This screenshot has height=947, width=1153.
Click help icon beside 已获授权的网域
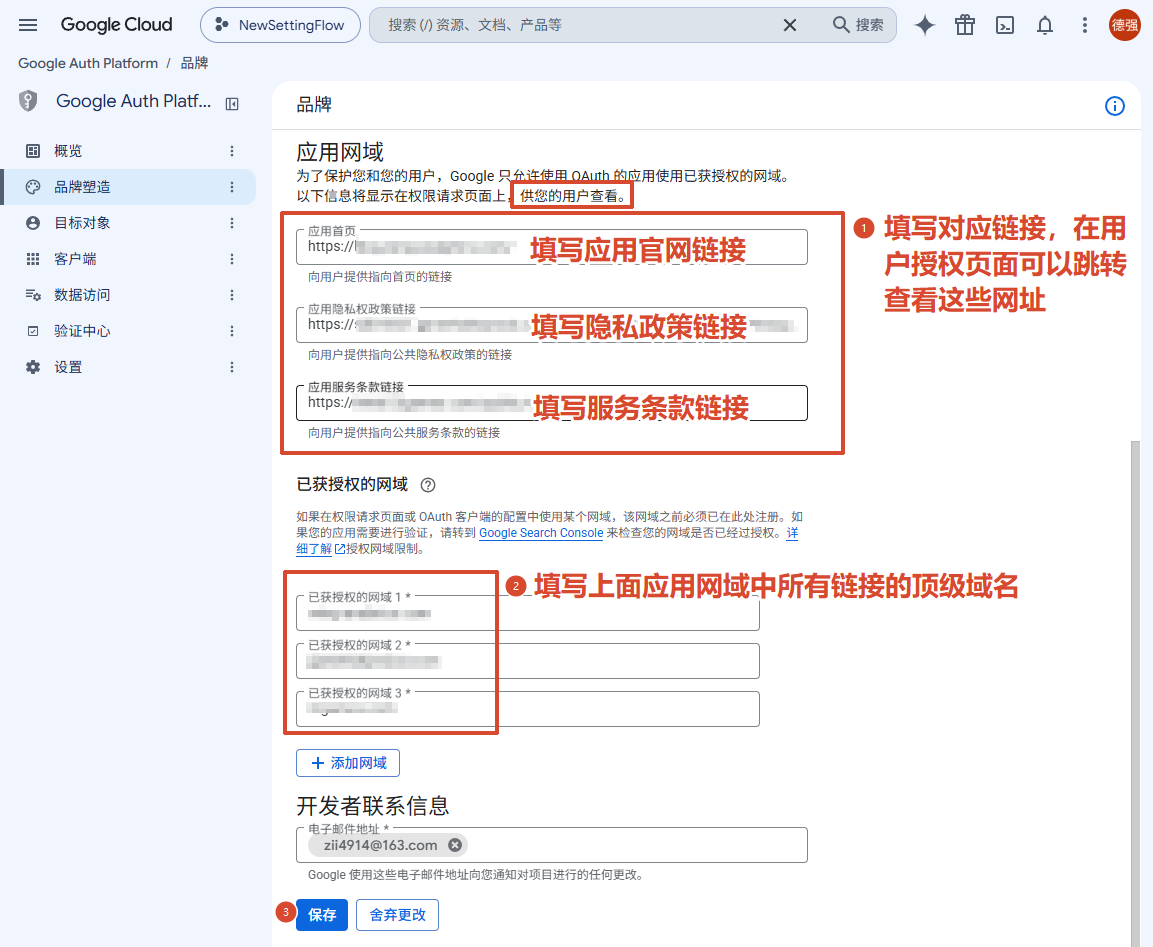click(428, 485)
